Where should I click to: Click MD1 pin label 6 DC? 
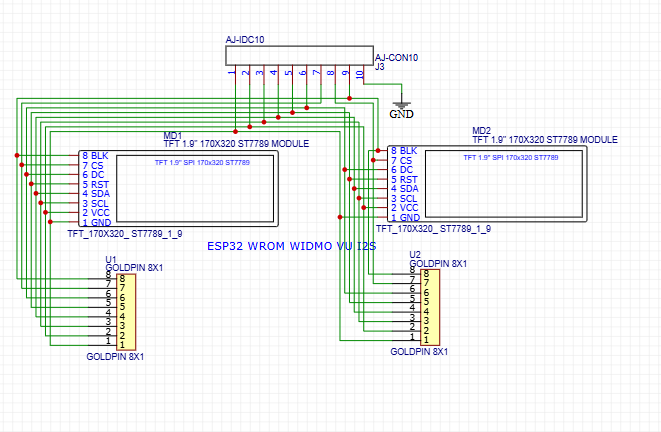point(93,175)
